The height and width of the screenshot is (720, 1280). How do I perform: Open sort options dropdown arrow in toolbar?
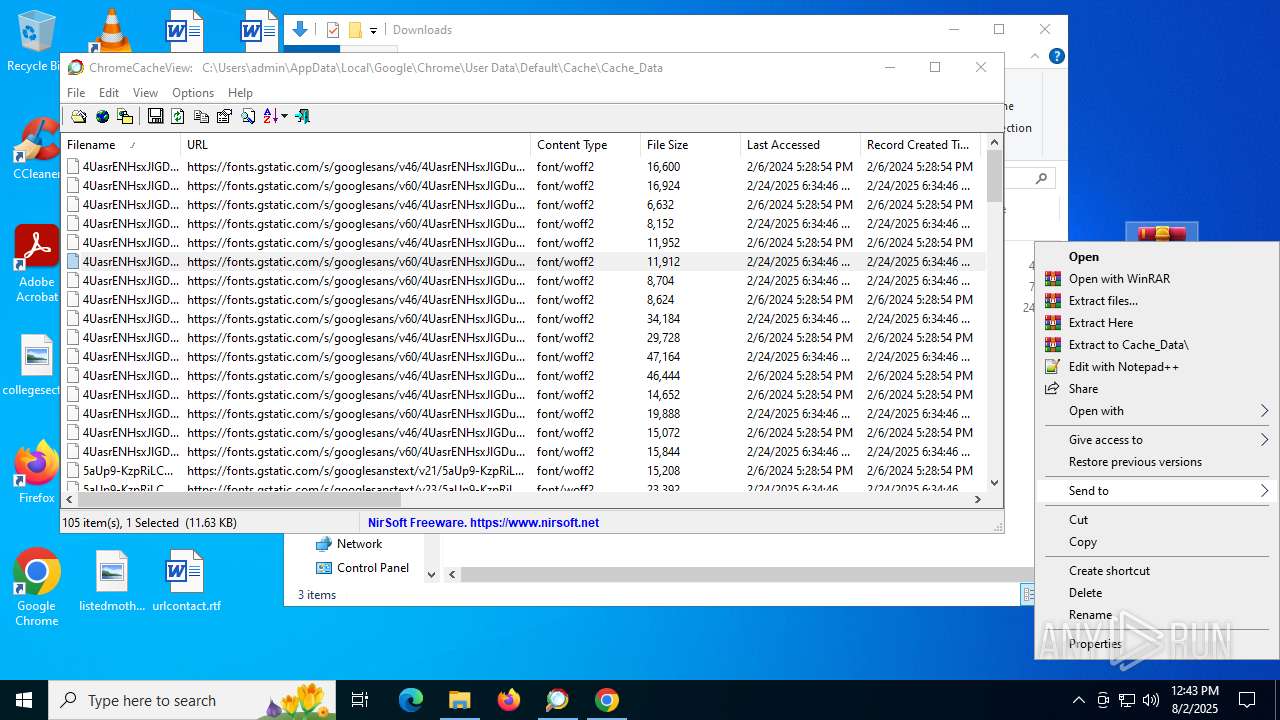click(x=284, y=117)
